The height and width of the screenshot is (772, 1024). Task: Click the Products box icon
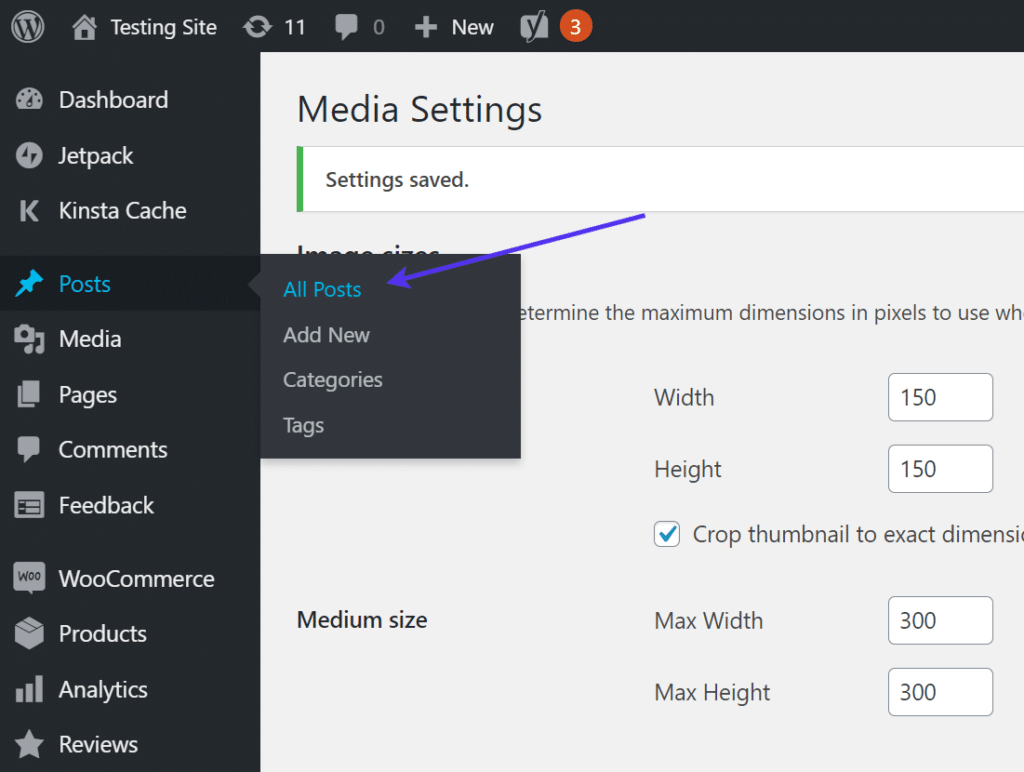(x=30, y=633)
